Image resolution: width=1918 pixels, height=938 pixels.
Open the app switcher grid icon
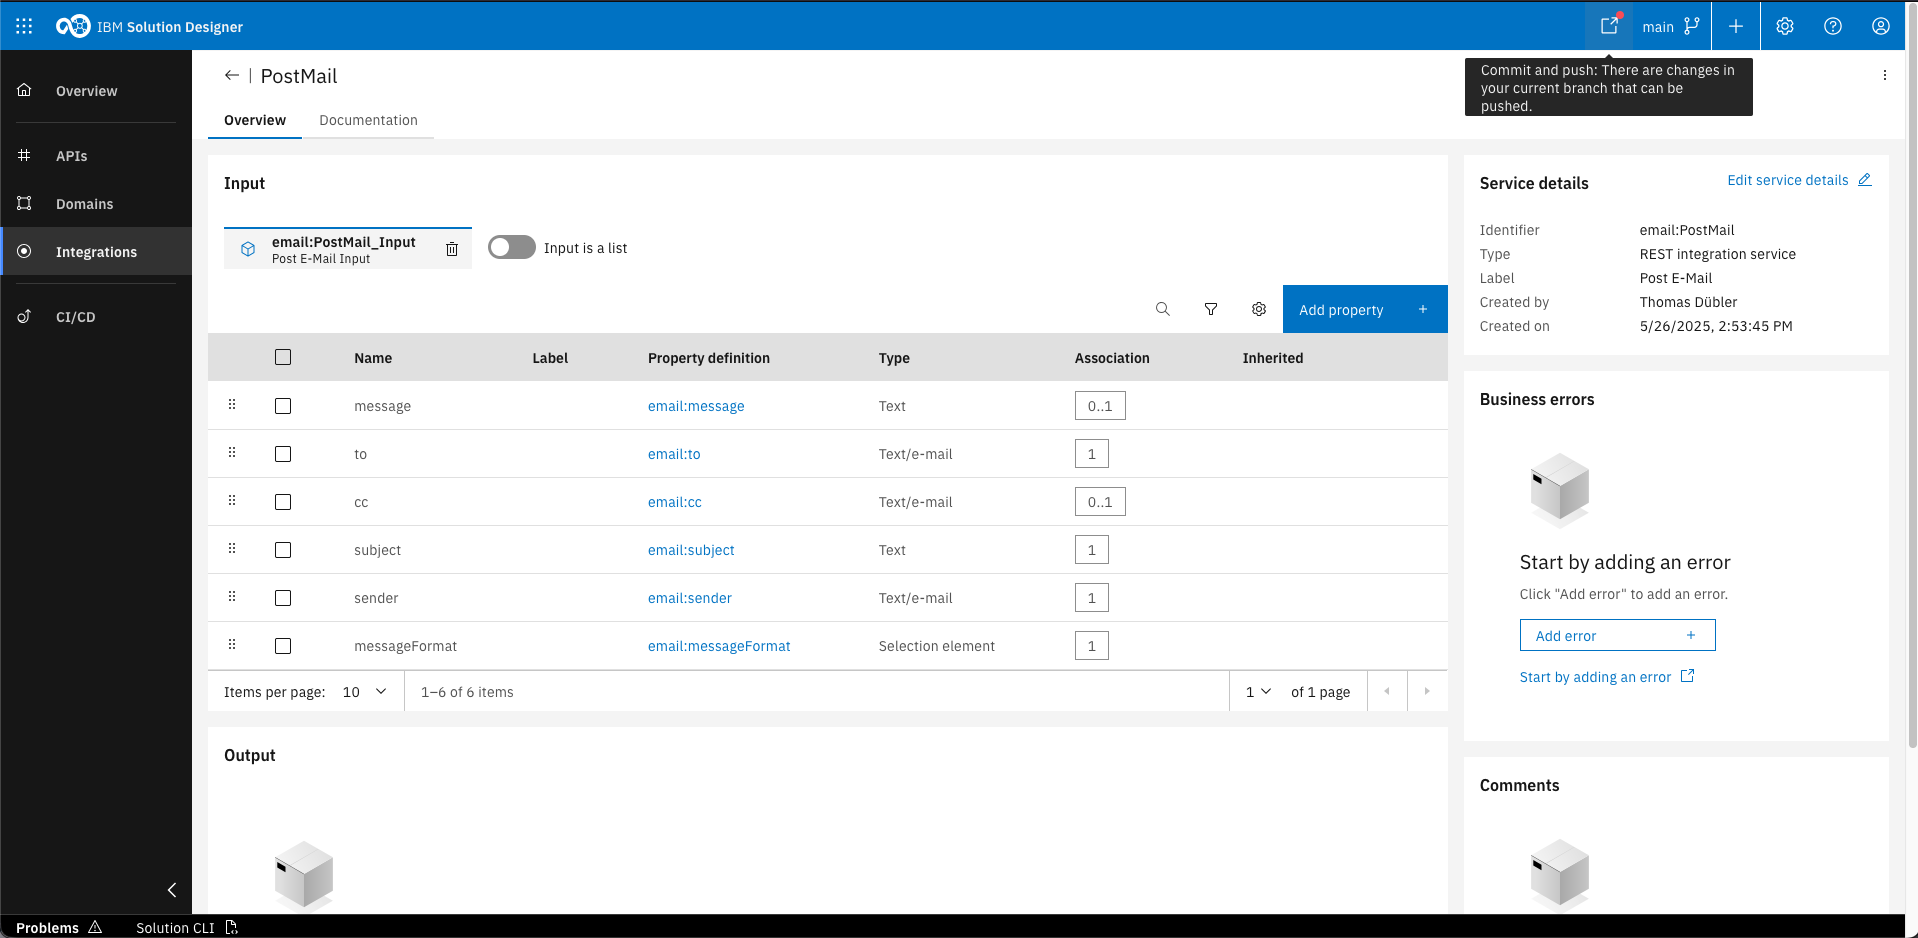tap(24, 26)
